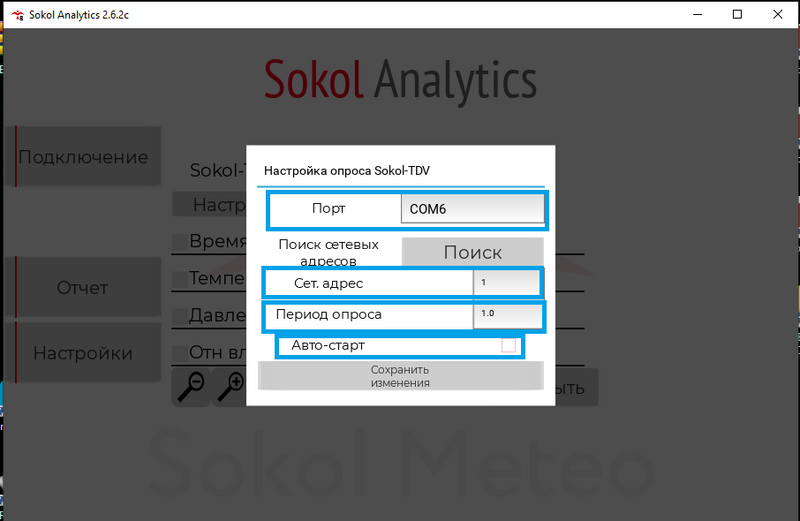Open the Подключение section in sidebar
The width and height of the screenshot is (800, 521).
[83, 157]
